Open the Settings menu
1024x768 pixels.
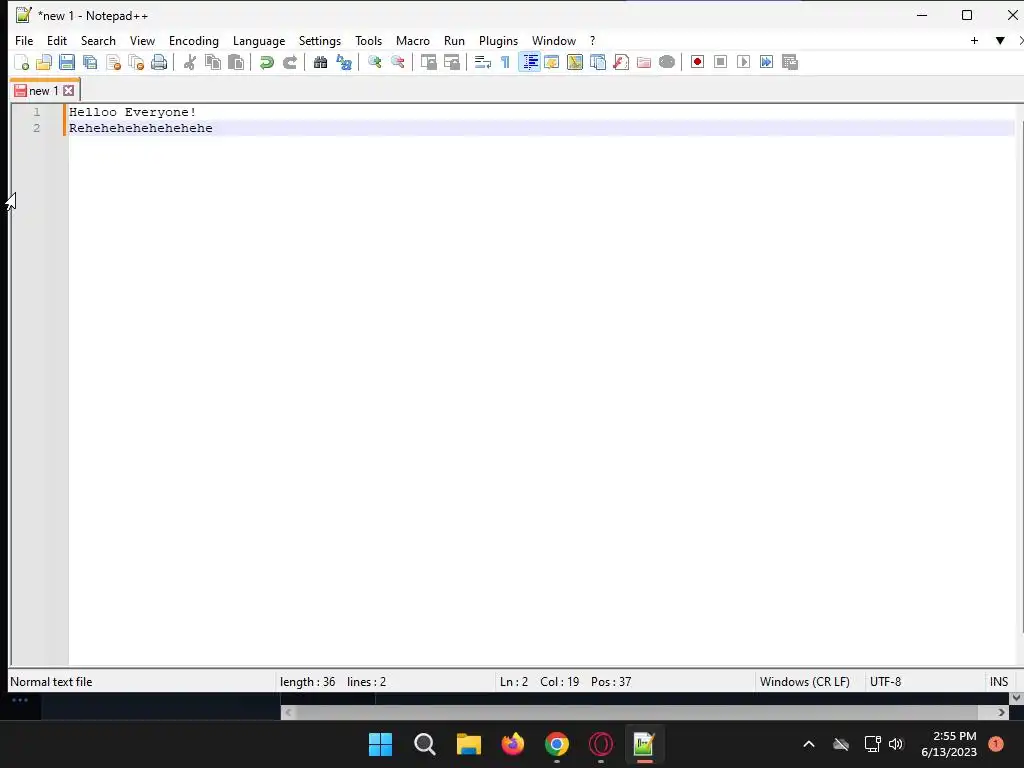[x=320, y=40]
